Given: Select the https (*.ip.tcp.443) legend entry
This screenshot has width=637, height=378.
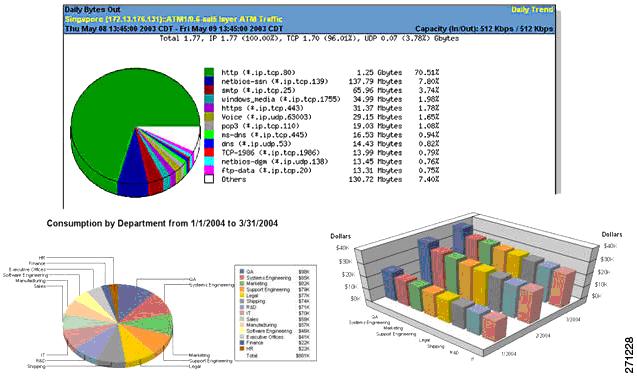Looking at the screenshot, I should [x=262, y=108].
